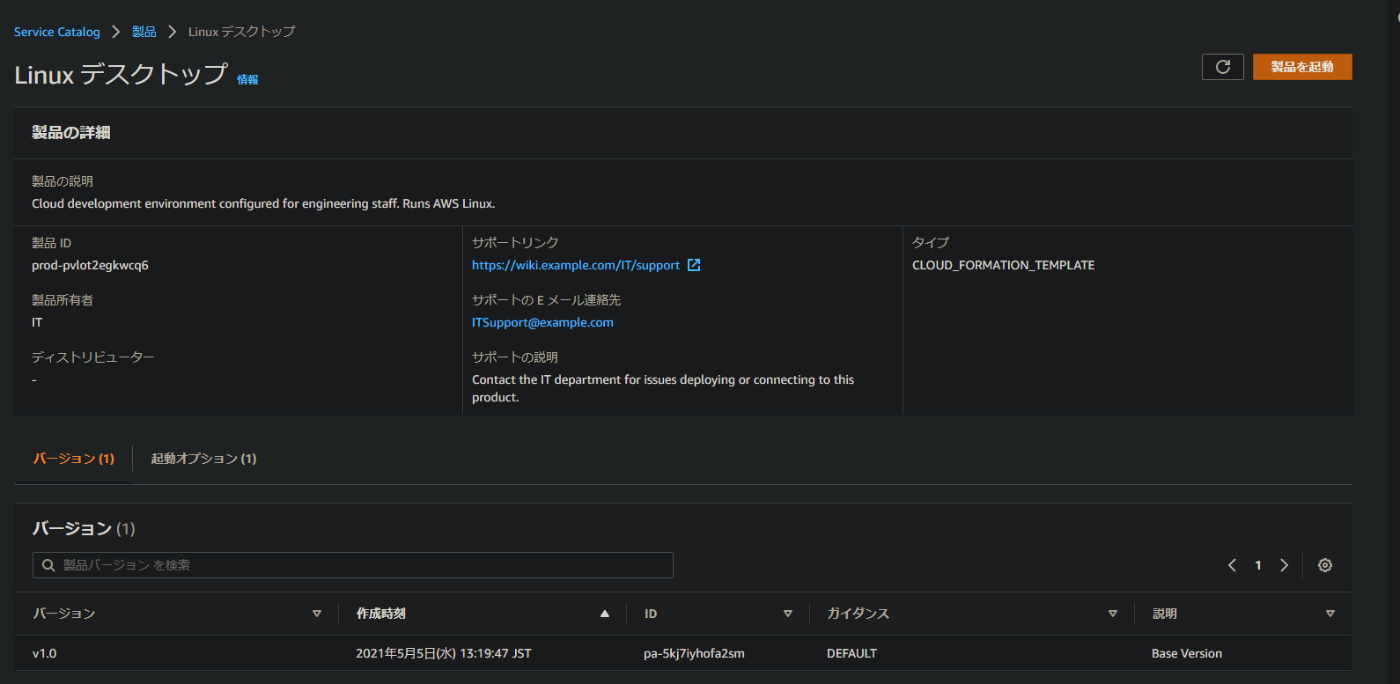
Task: Go to Service Catalog breadcrumb
Action: tap(57, 32)
